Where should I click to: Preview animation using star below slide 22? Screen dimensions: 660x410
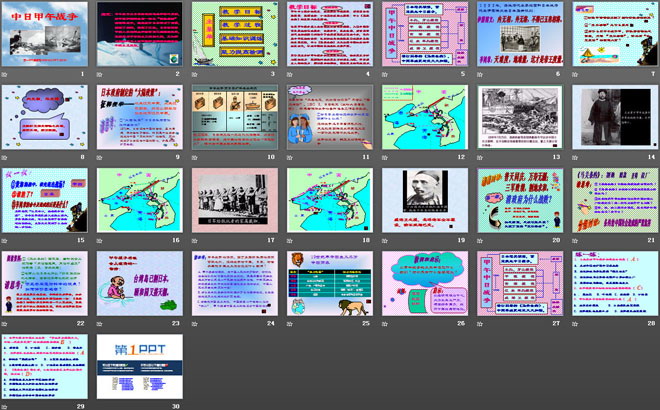point(5,324)
